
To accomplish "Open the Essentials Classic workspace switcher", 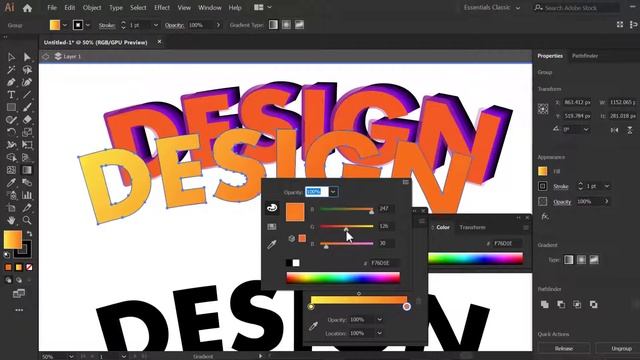I will pos(492,7).
